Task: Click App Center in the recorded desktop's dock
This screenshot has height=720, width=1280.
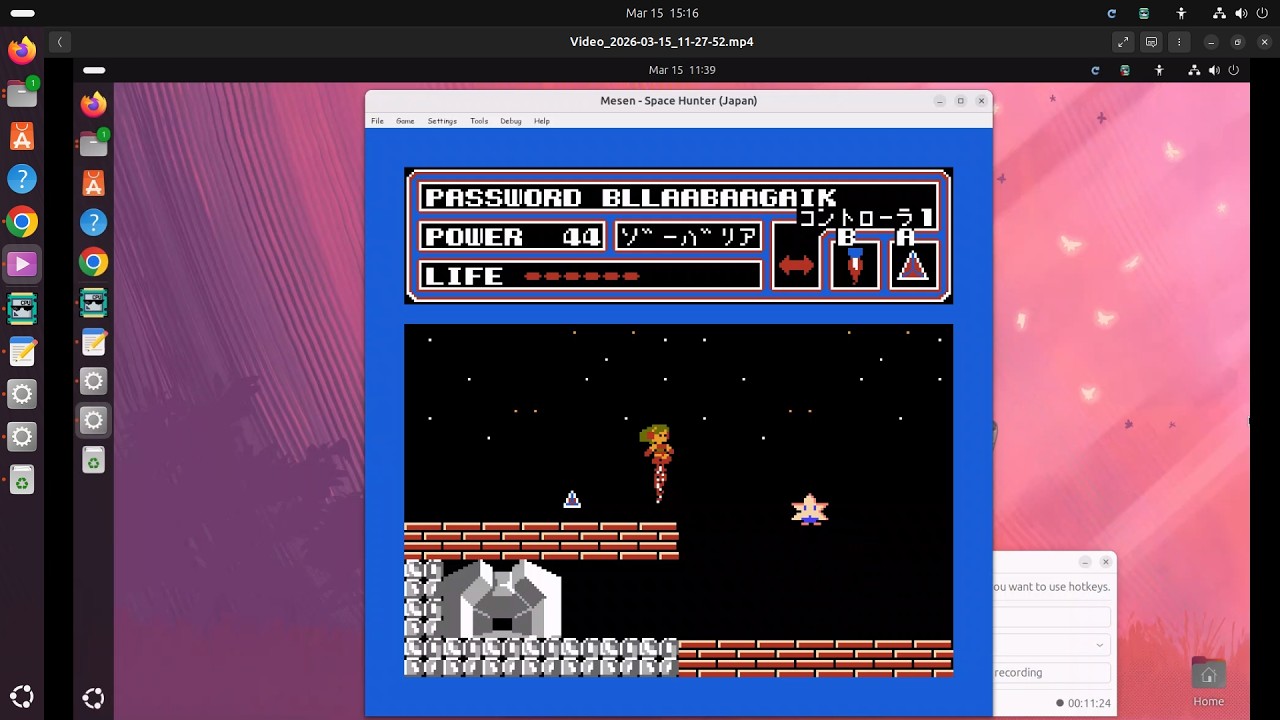Action: pyautogui.click(x=93, y=183)
